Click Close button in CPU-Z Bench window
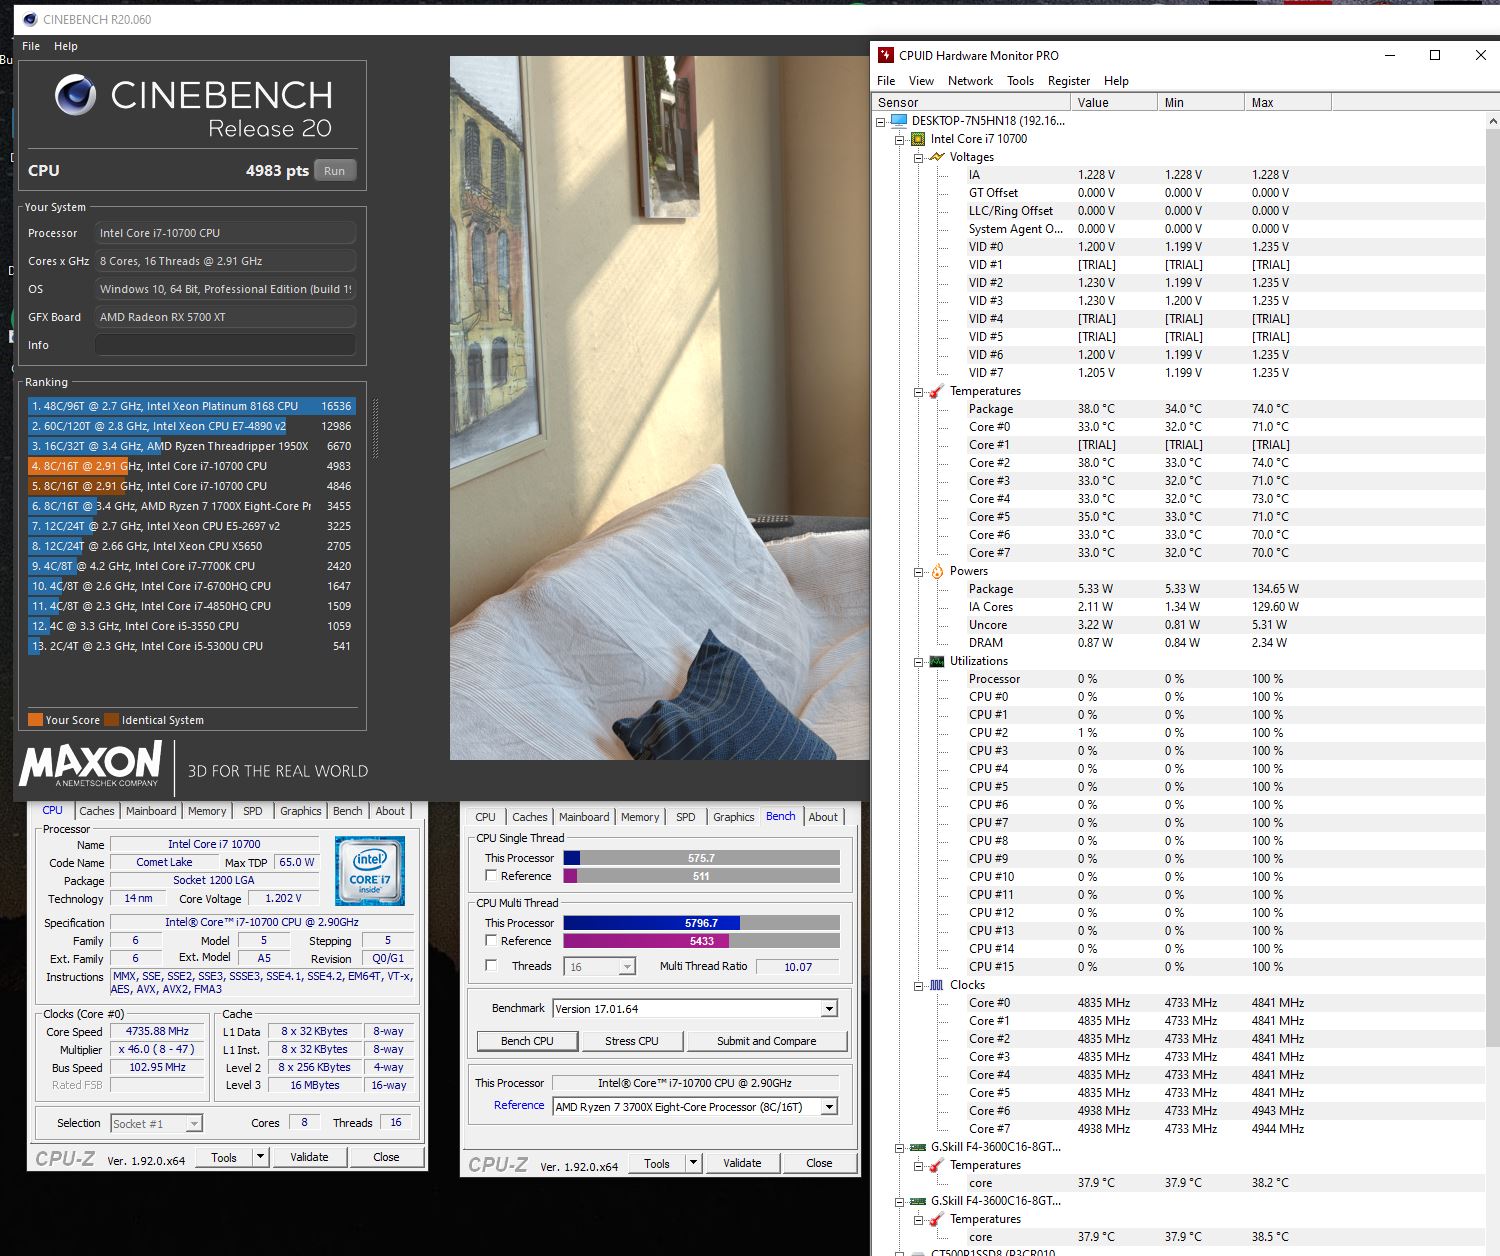The height and width of the screenshot is (1256, 1500). 819,1163
